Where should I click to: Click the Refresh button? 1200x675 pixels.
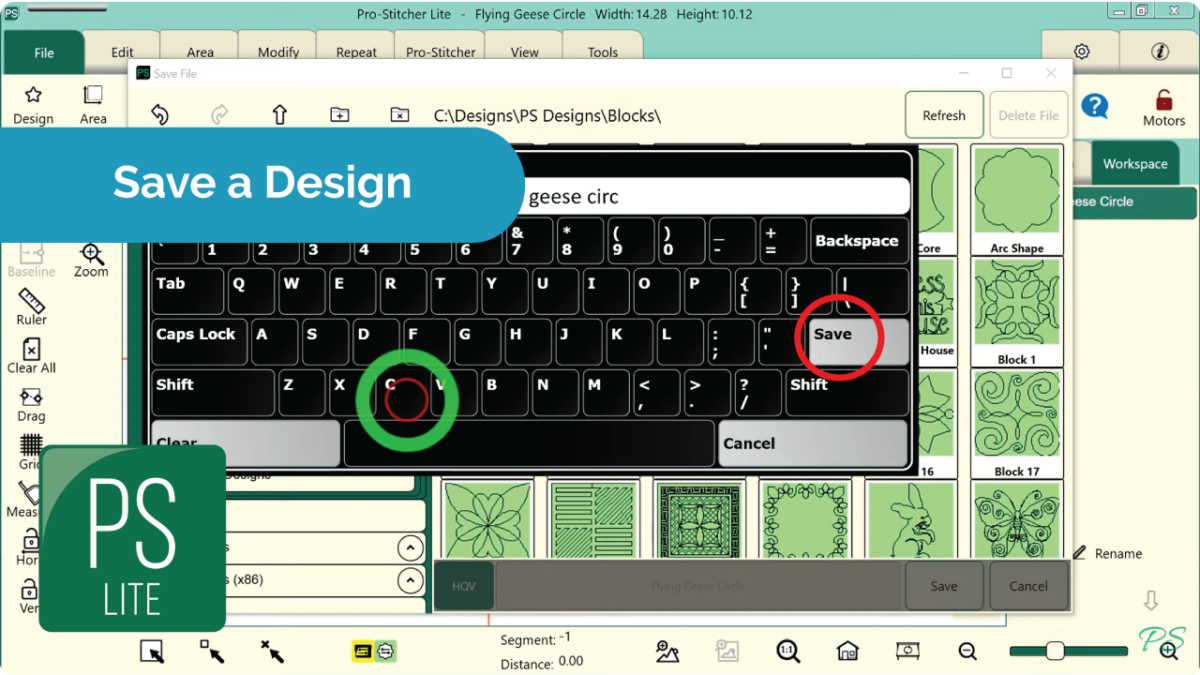point(943,116)
